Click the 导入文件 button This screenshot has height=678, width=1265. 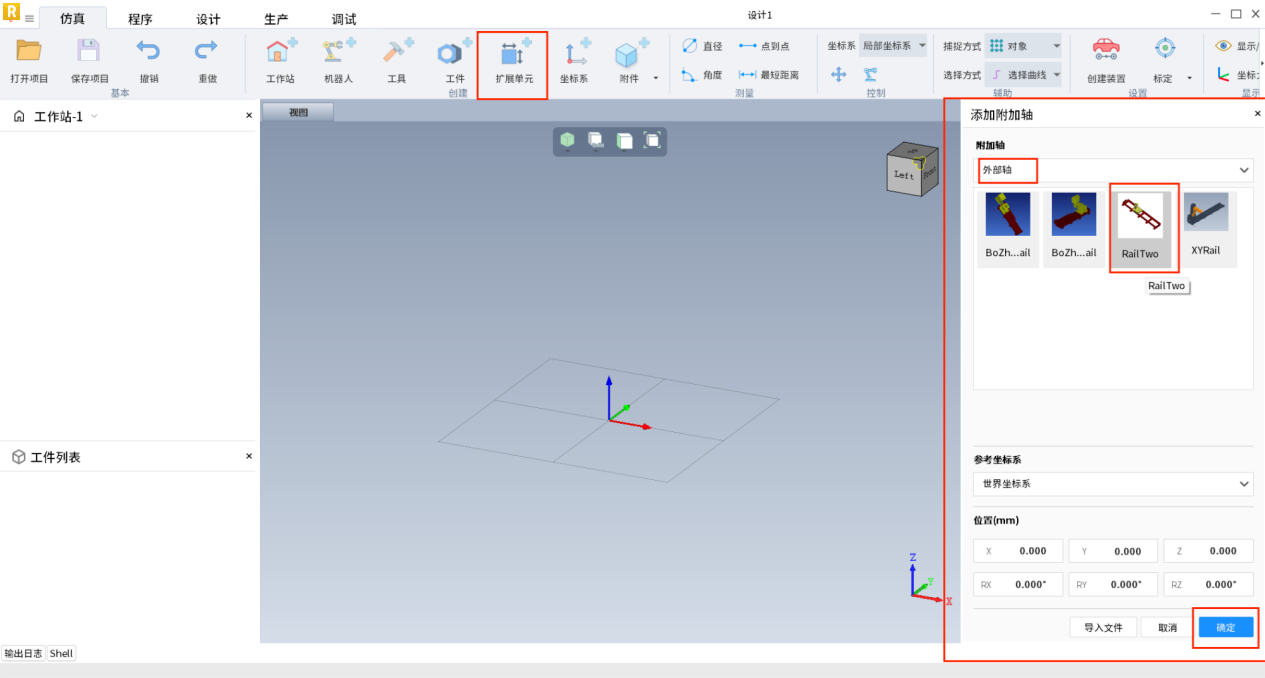1103,628
